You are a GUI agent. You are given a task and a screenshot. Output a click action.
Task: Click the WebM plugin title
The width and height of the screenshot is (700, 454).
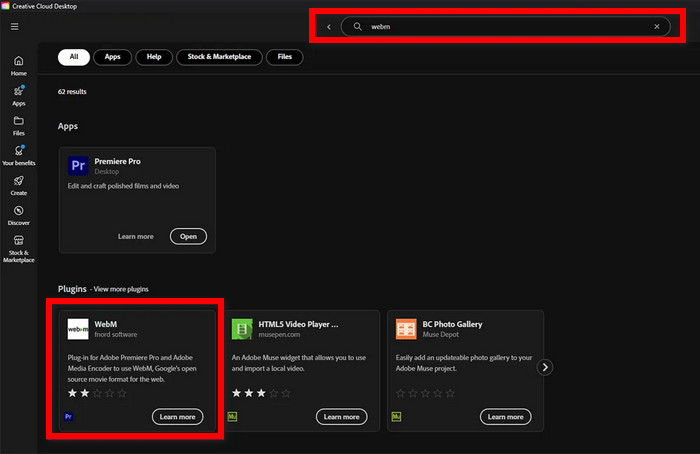106,325
